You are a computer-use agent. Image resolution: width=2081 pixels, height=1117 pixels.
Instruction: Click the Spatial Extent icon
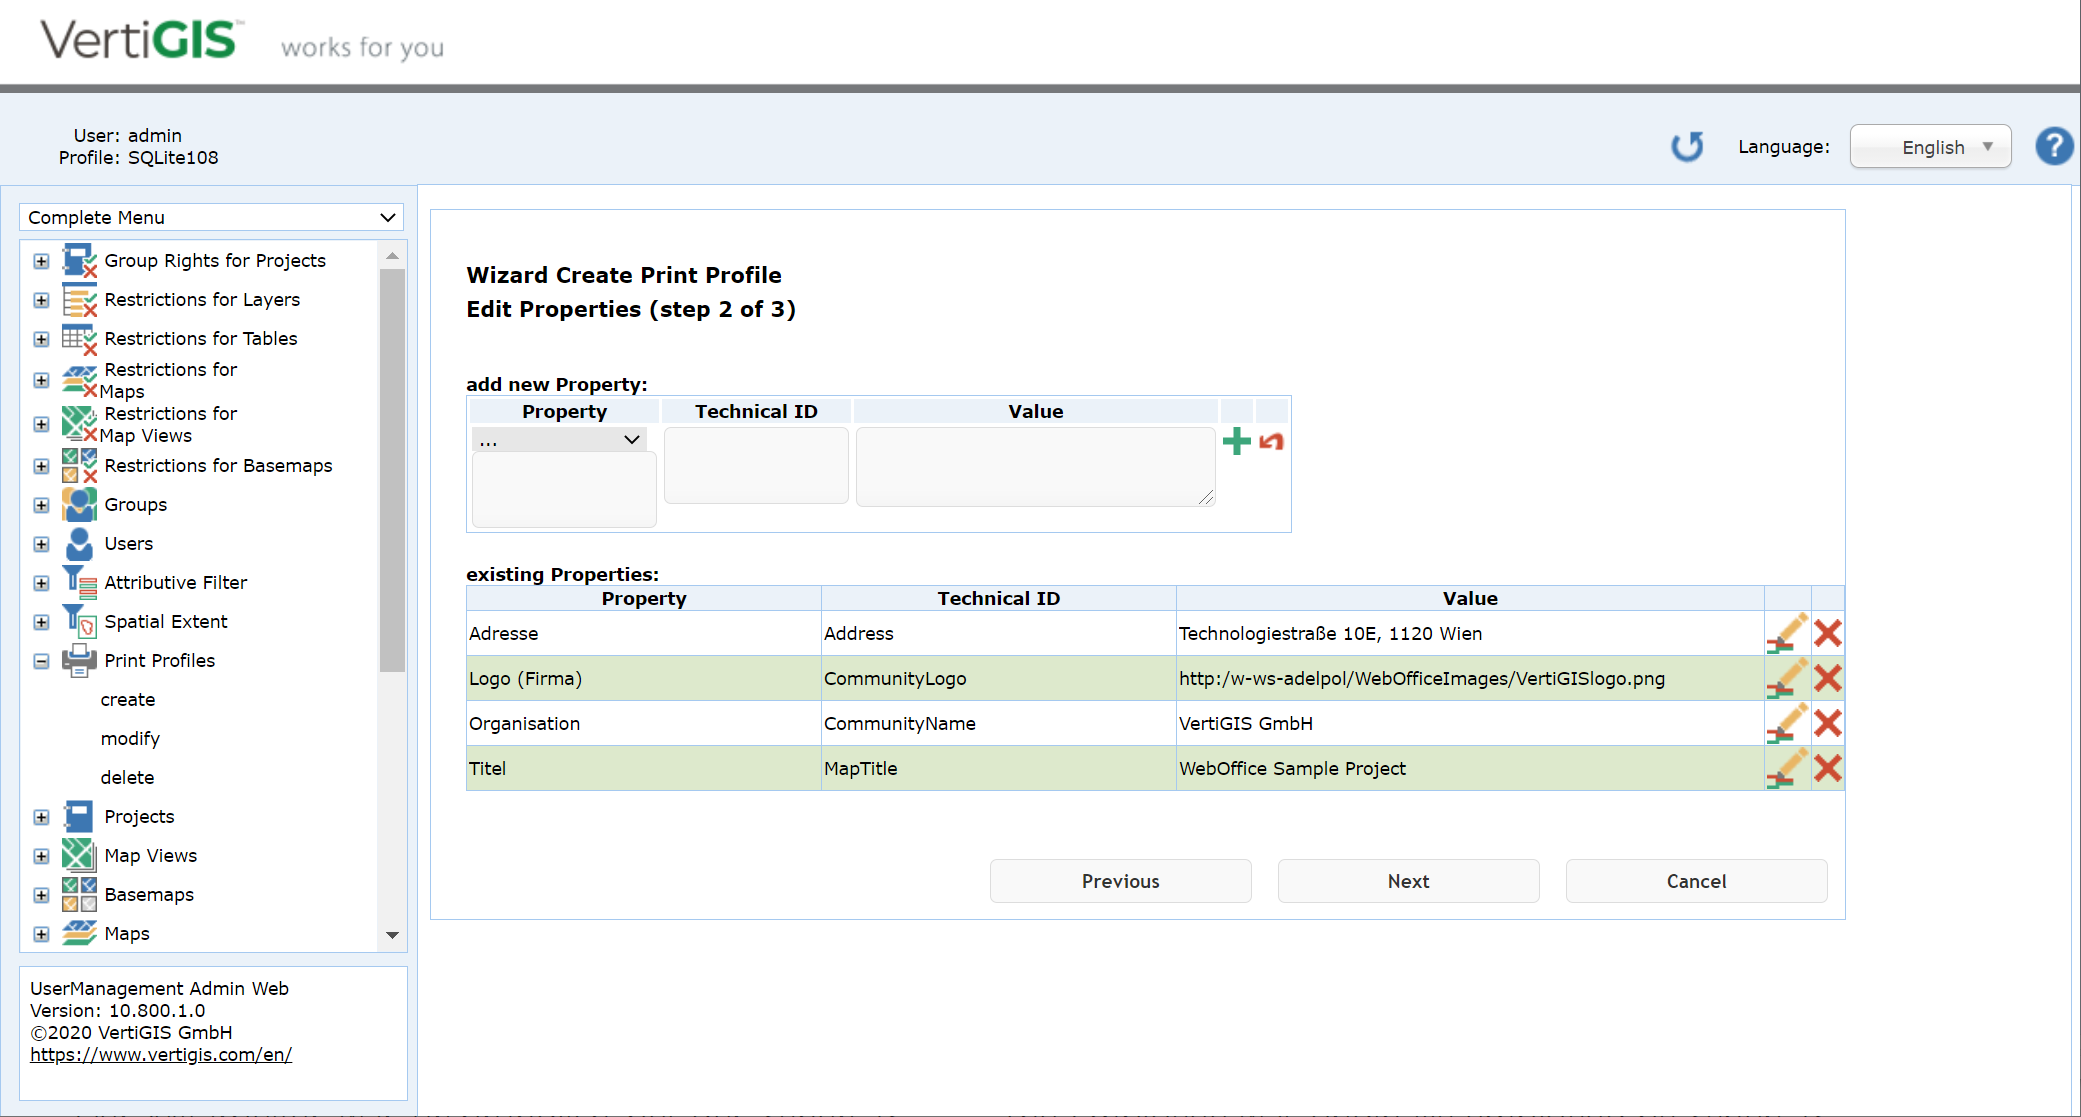78,621
